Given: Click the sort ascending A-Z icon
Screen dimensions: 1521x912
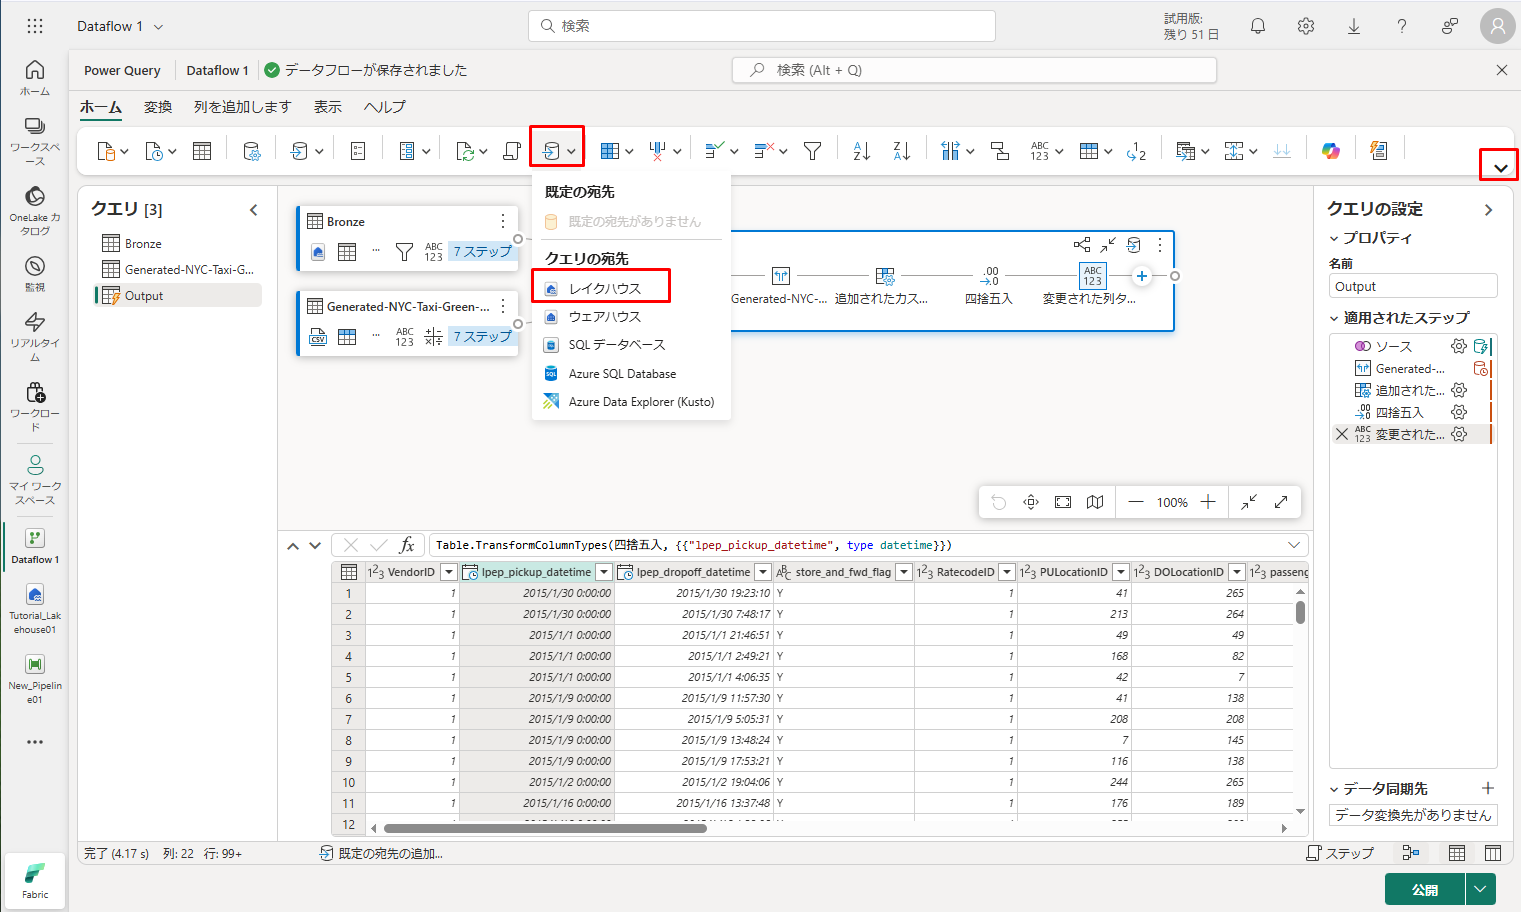Looking at the screenshot, I should click(861, 151).
